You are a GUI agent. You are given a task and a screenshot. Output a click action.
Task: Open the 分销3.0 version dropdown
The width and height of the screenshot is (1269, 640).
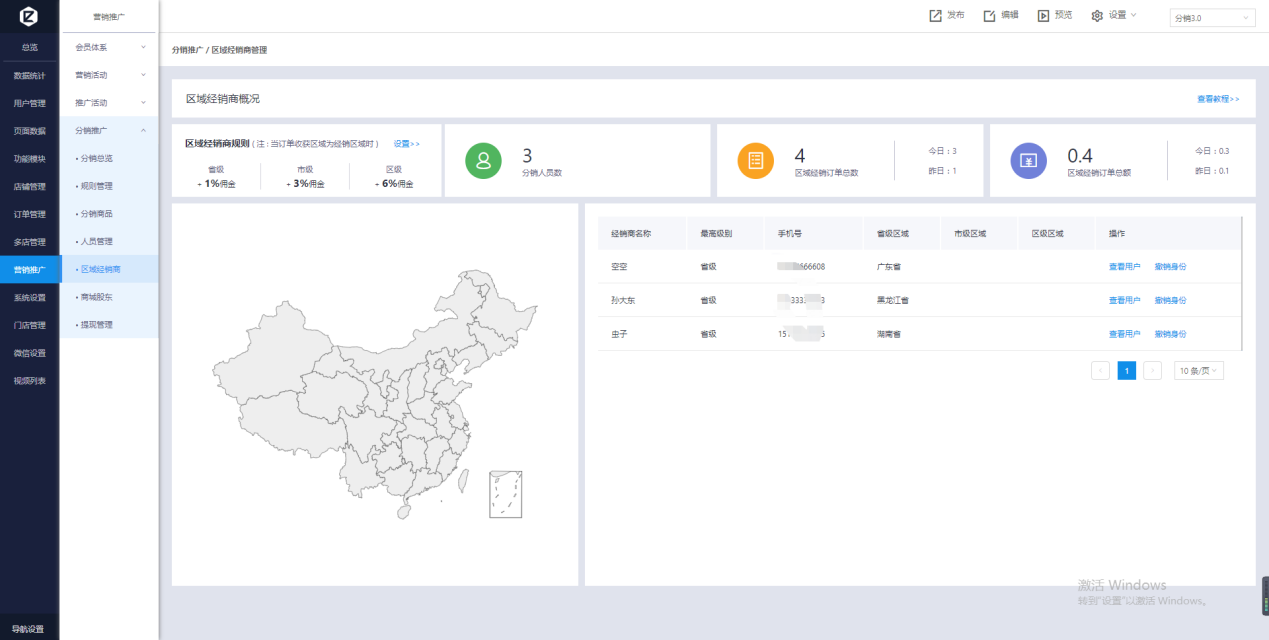point(1212,18)
